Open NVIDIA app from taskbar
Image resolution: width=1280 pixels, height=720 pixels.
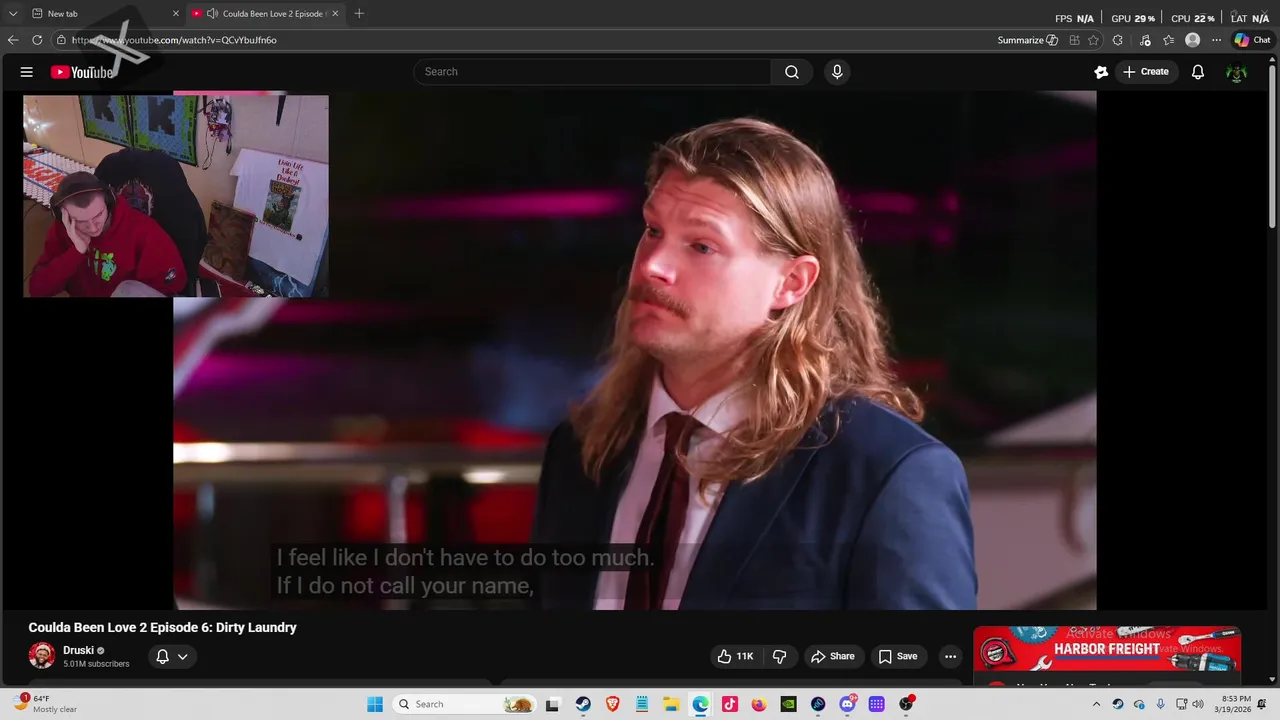789,704
